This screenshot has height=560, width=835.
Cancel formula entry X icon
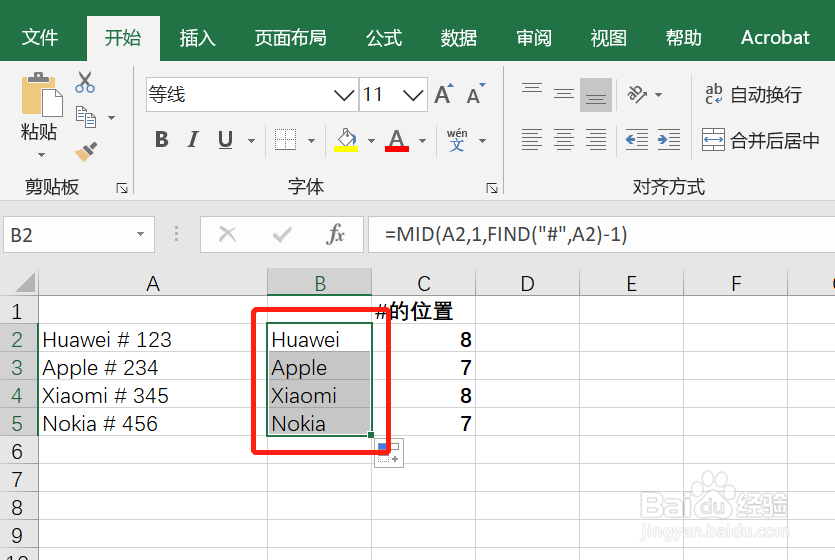pos(227,234)
